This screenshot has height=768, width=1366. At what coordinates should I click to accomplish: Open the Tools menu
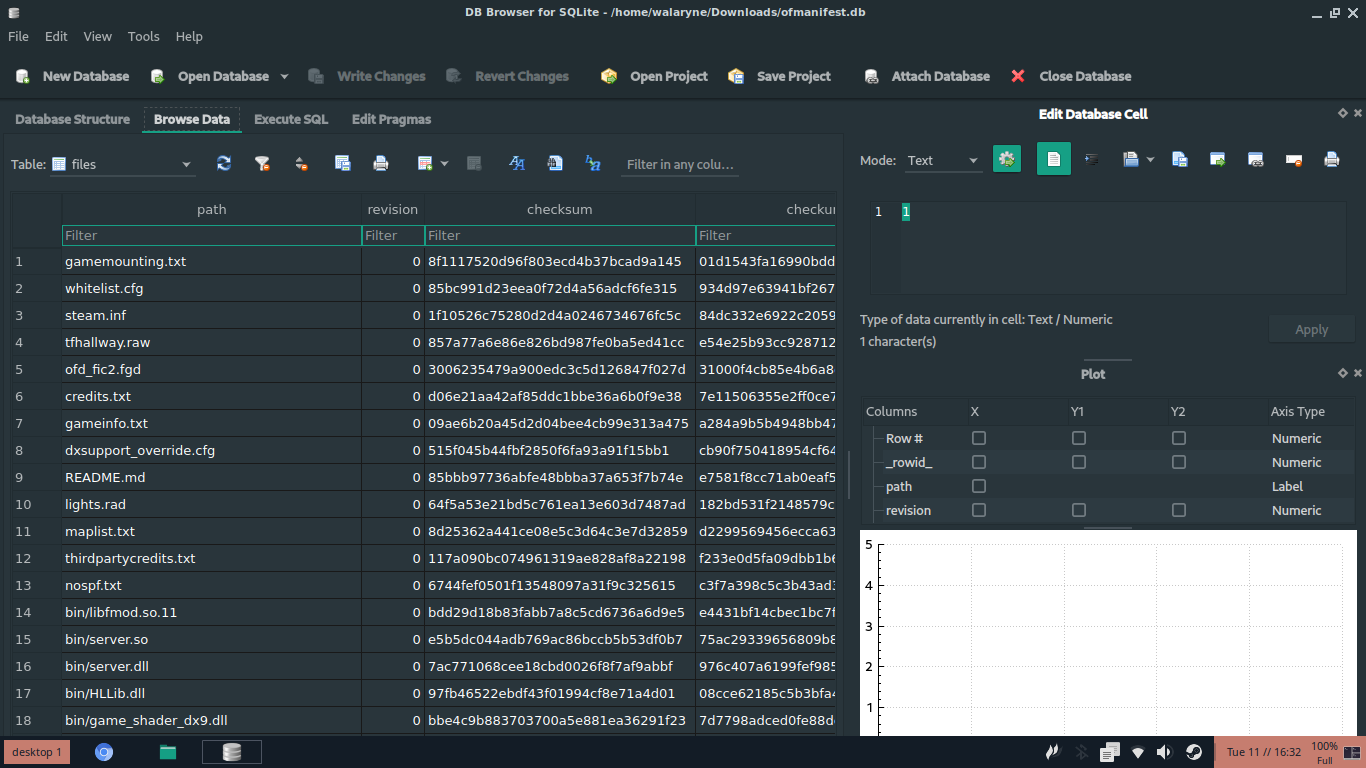tap(143, 36)
